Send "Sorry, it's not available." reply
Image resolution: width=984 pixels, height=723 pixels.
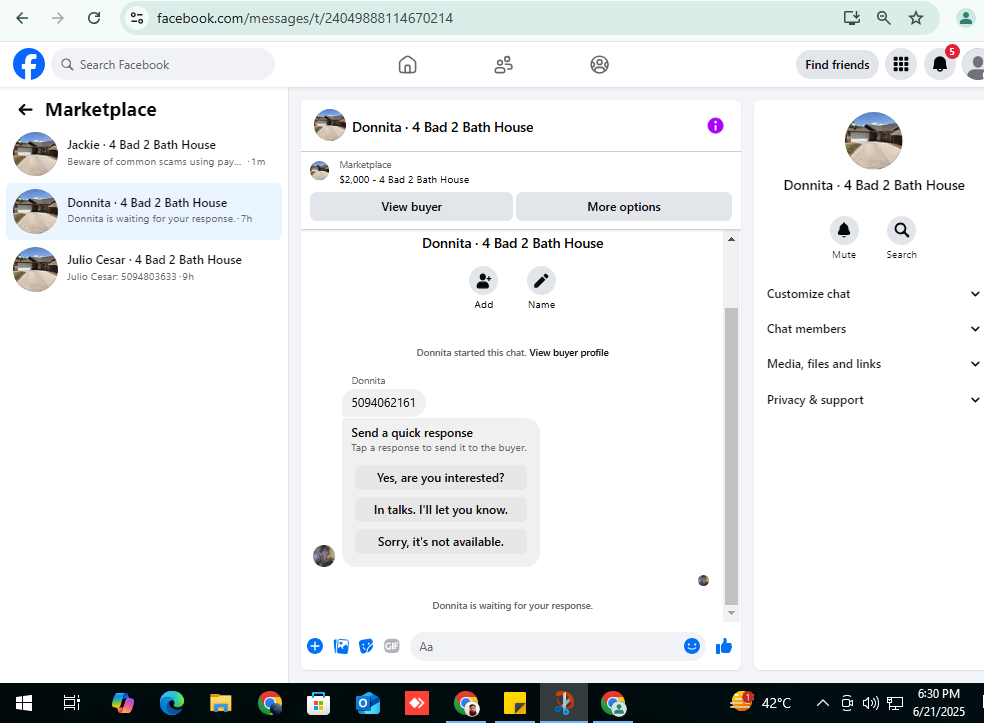(441, 542)
